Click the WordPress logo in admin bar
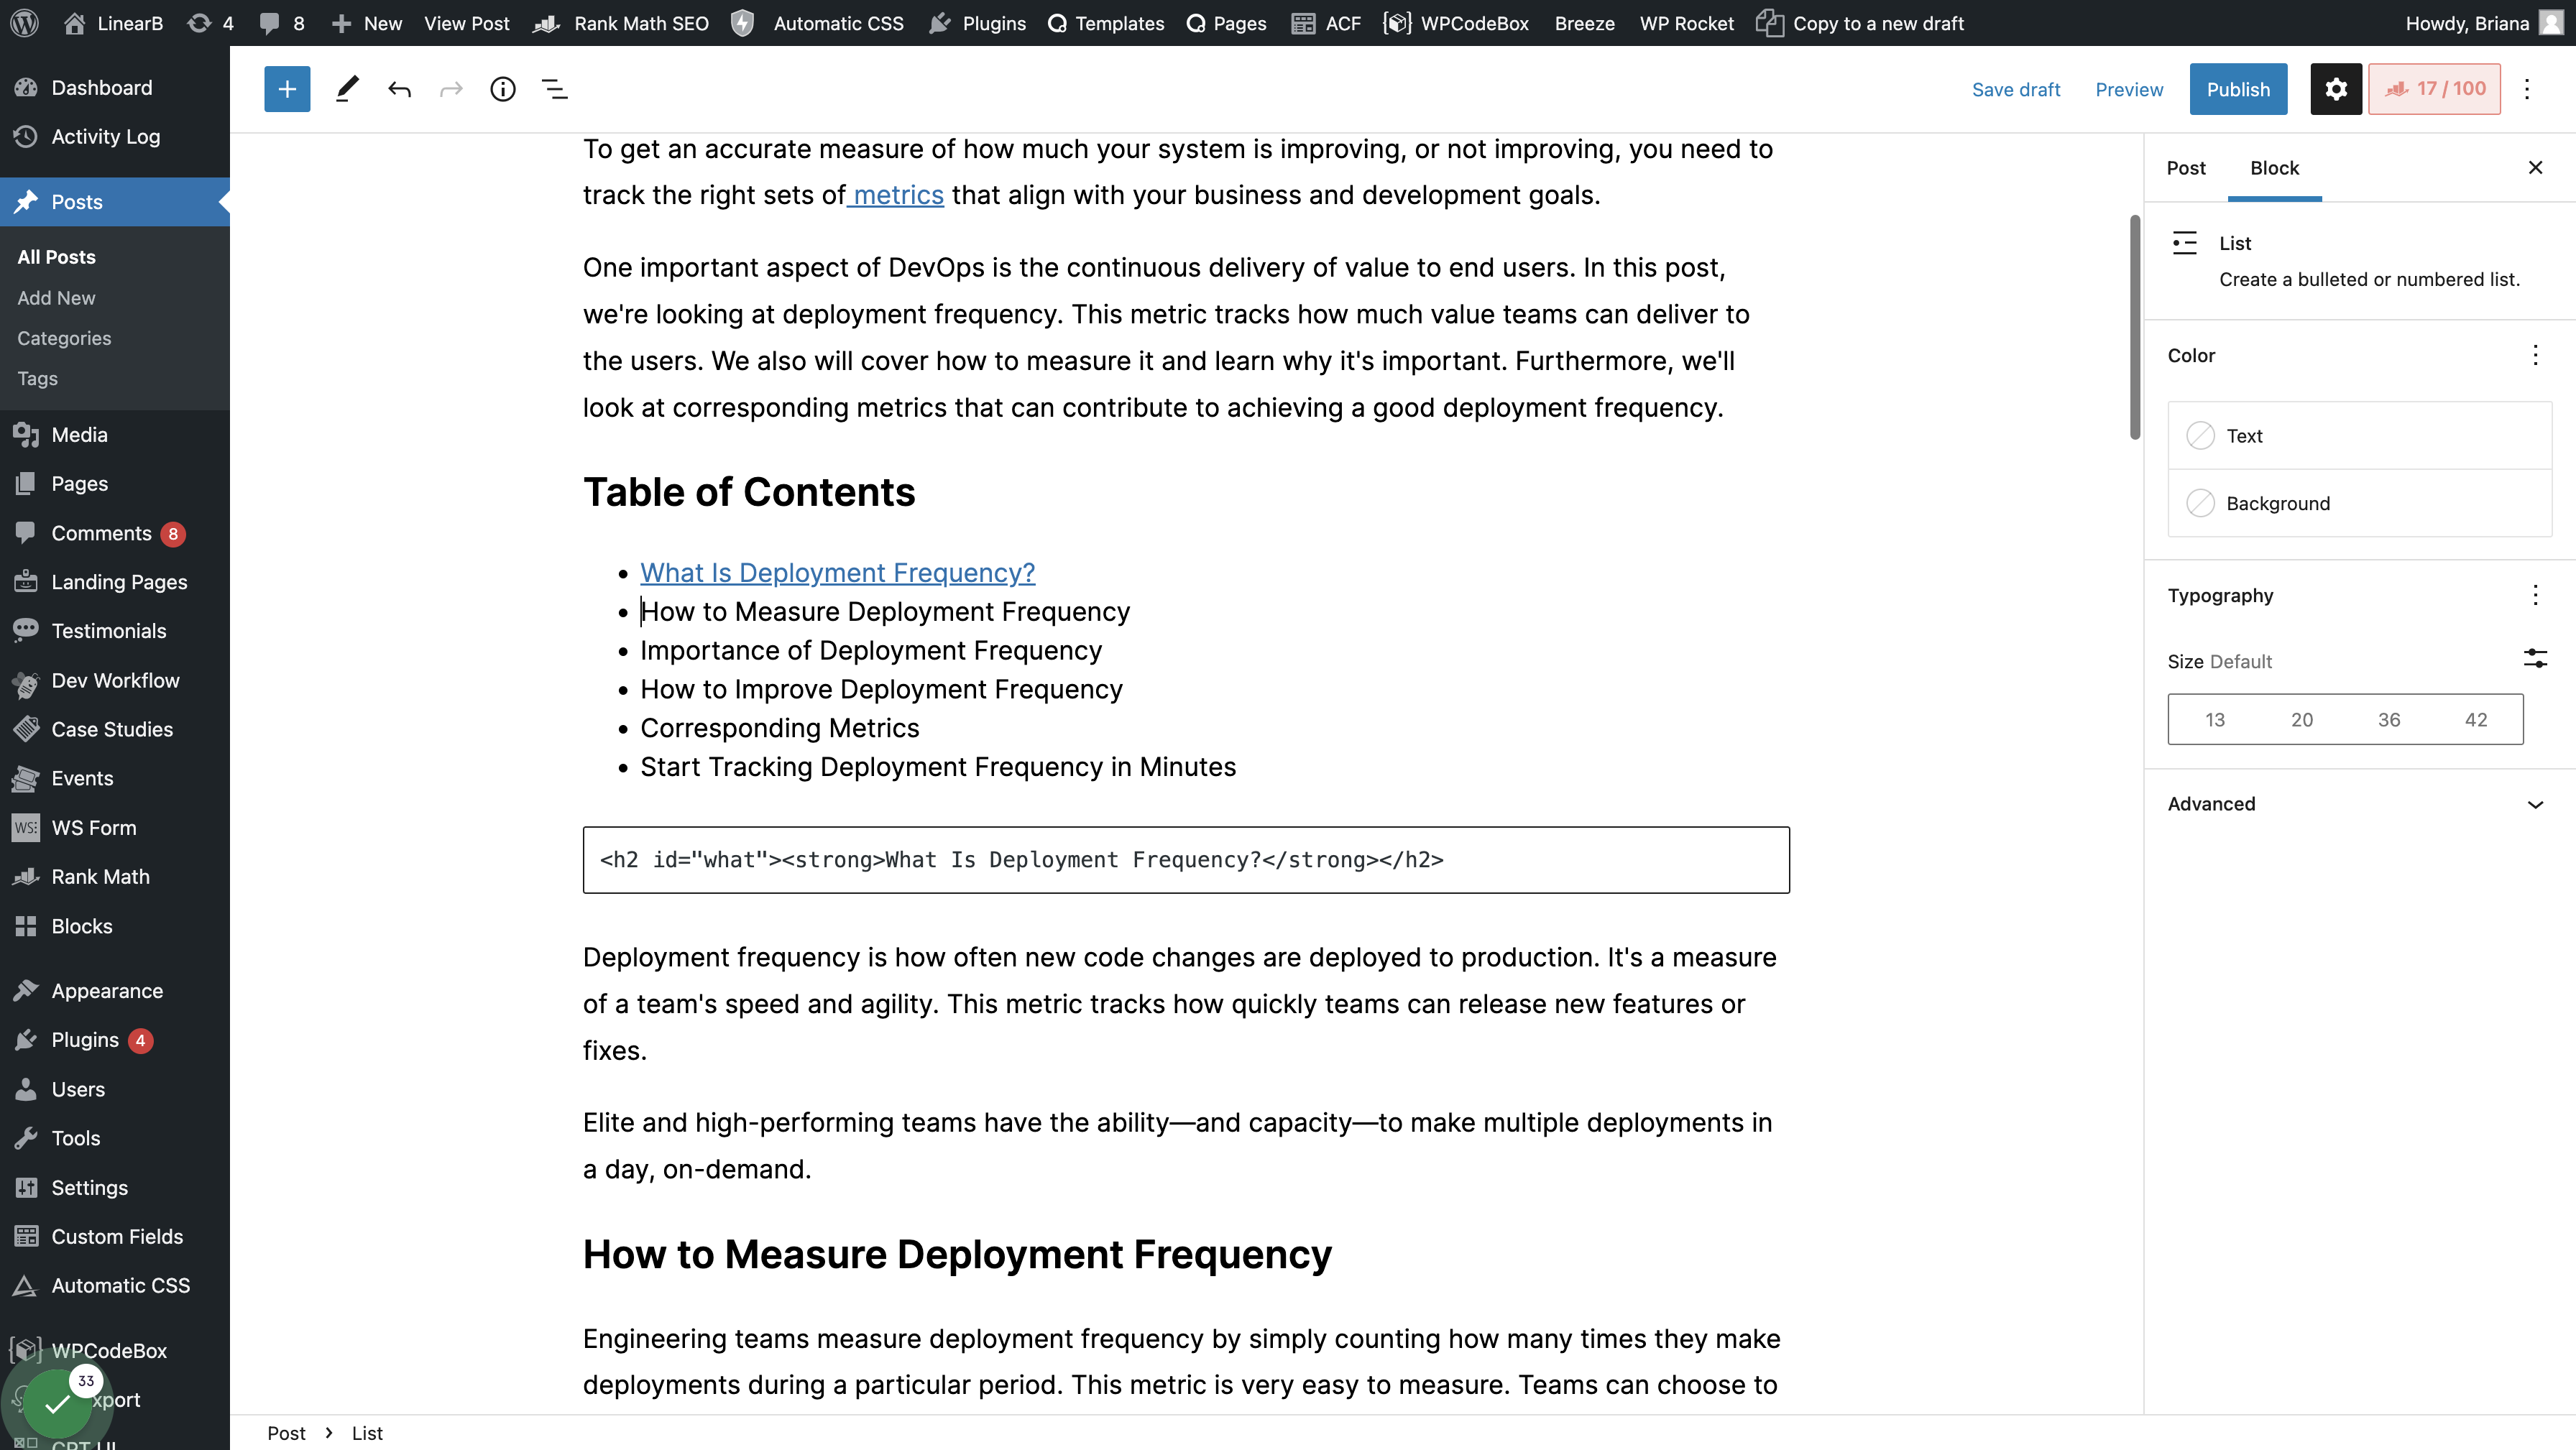The height and width of the screenshot is (1450, 2576). 25,23
